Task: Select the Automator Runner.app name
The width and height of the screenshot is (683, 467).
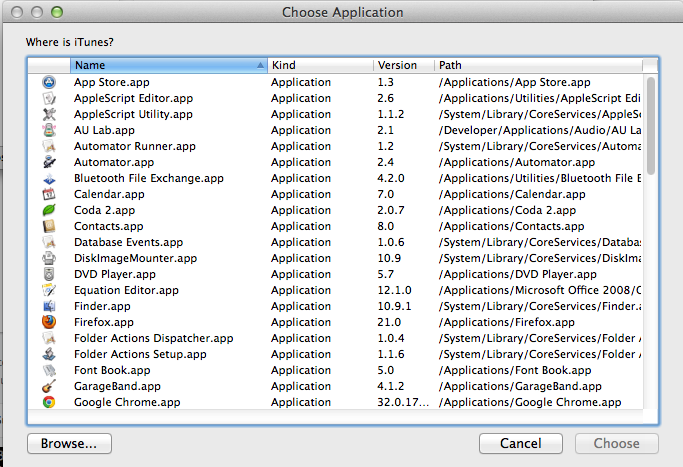Action: point(135,146)
